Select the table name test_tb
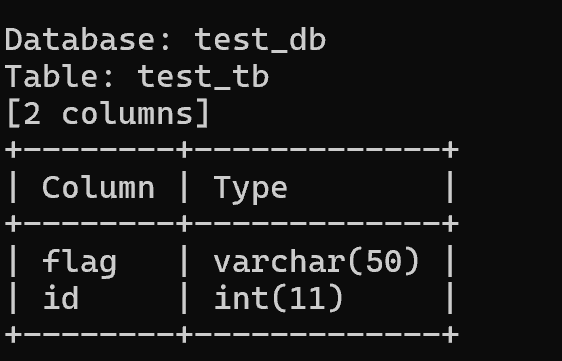Screen dimensions: 562x361 [203, 77]
